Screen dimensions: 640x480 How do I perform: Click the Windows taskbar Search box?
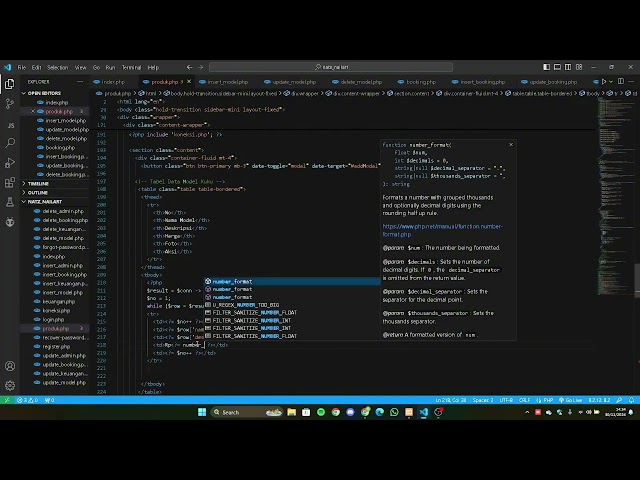(x=239, y=412)
